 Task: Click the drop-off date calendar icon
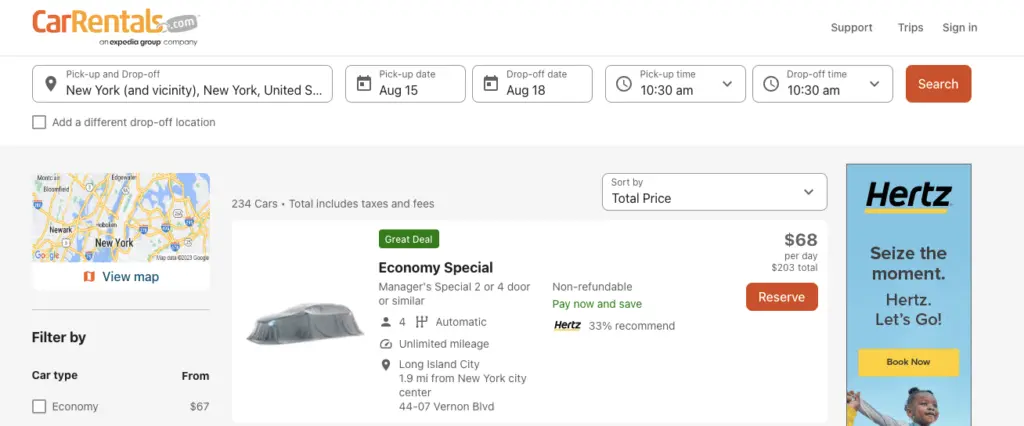(491, 84)
